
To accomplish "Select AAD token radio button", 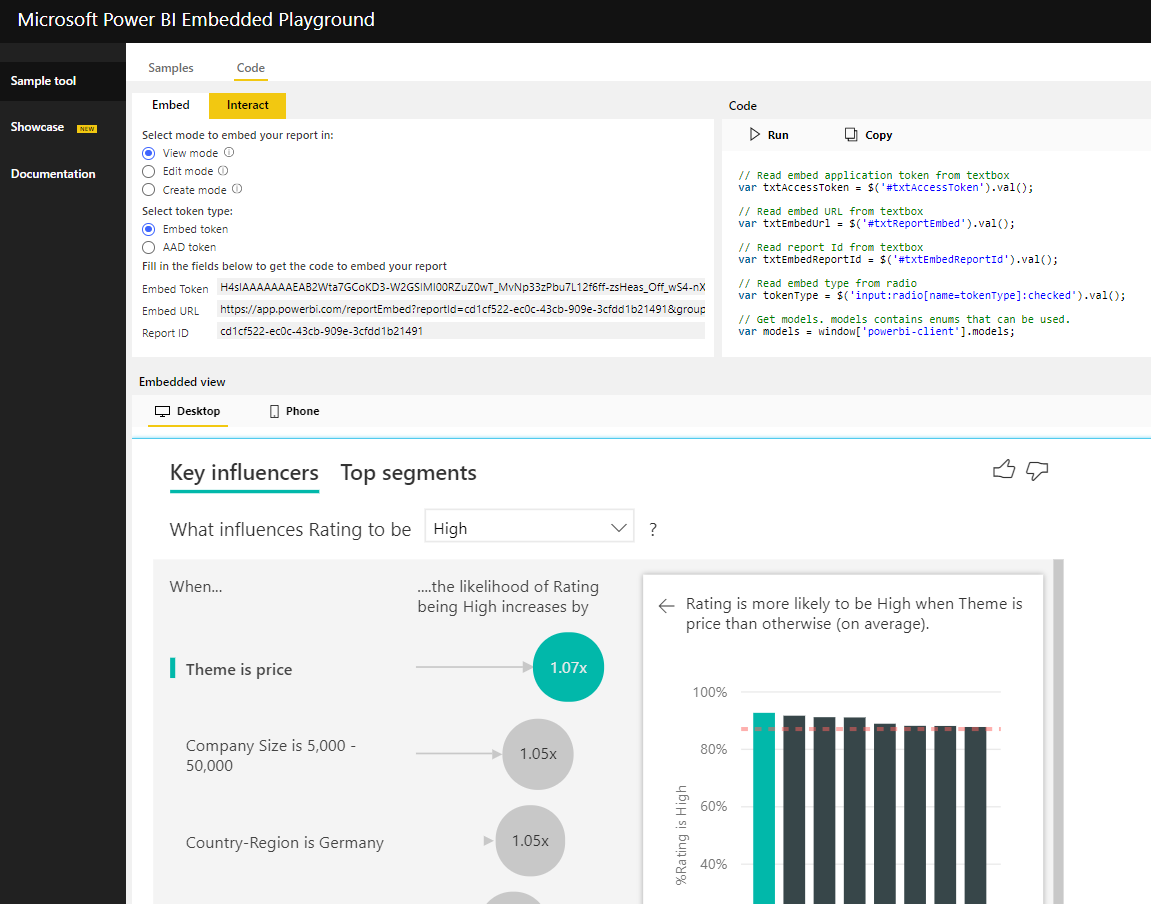I will 148,247.
